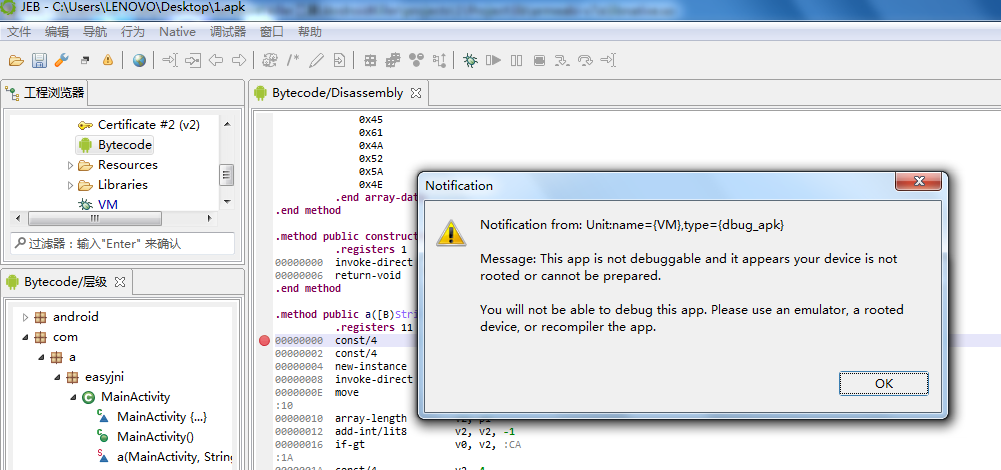
Task: Click the debugger run/resume icon
Action: tap(493, 61)
